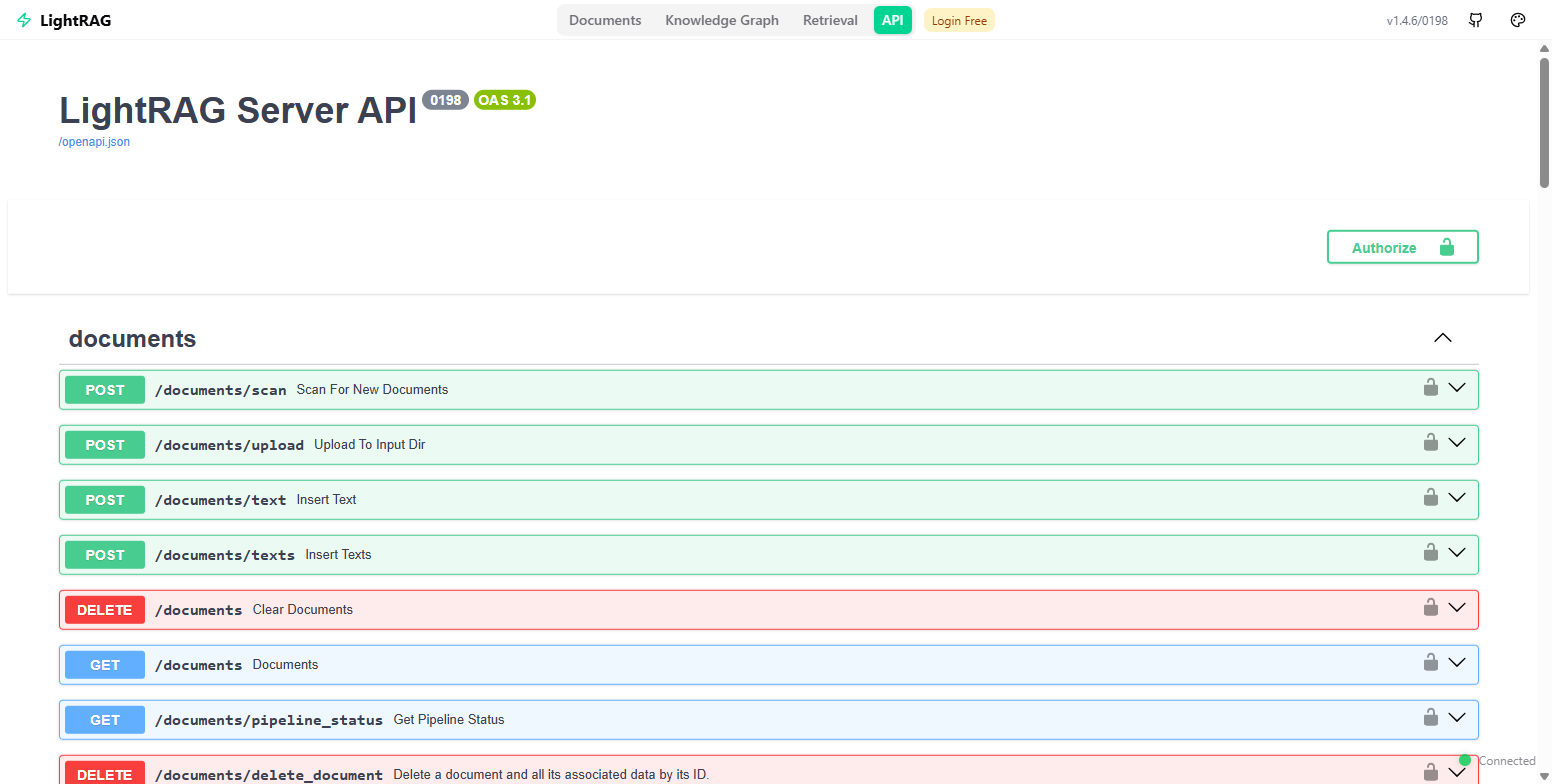Click lock icon on /documents/text row
This screenshot has width=1552, height=784.
[x=1431, y=498]
